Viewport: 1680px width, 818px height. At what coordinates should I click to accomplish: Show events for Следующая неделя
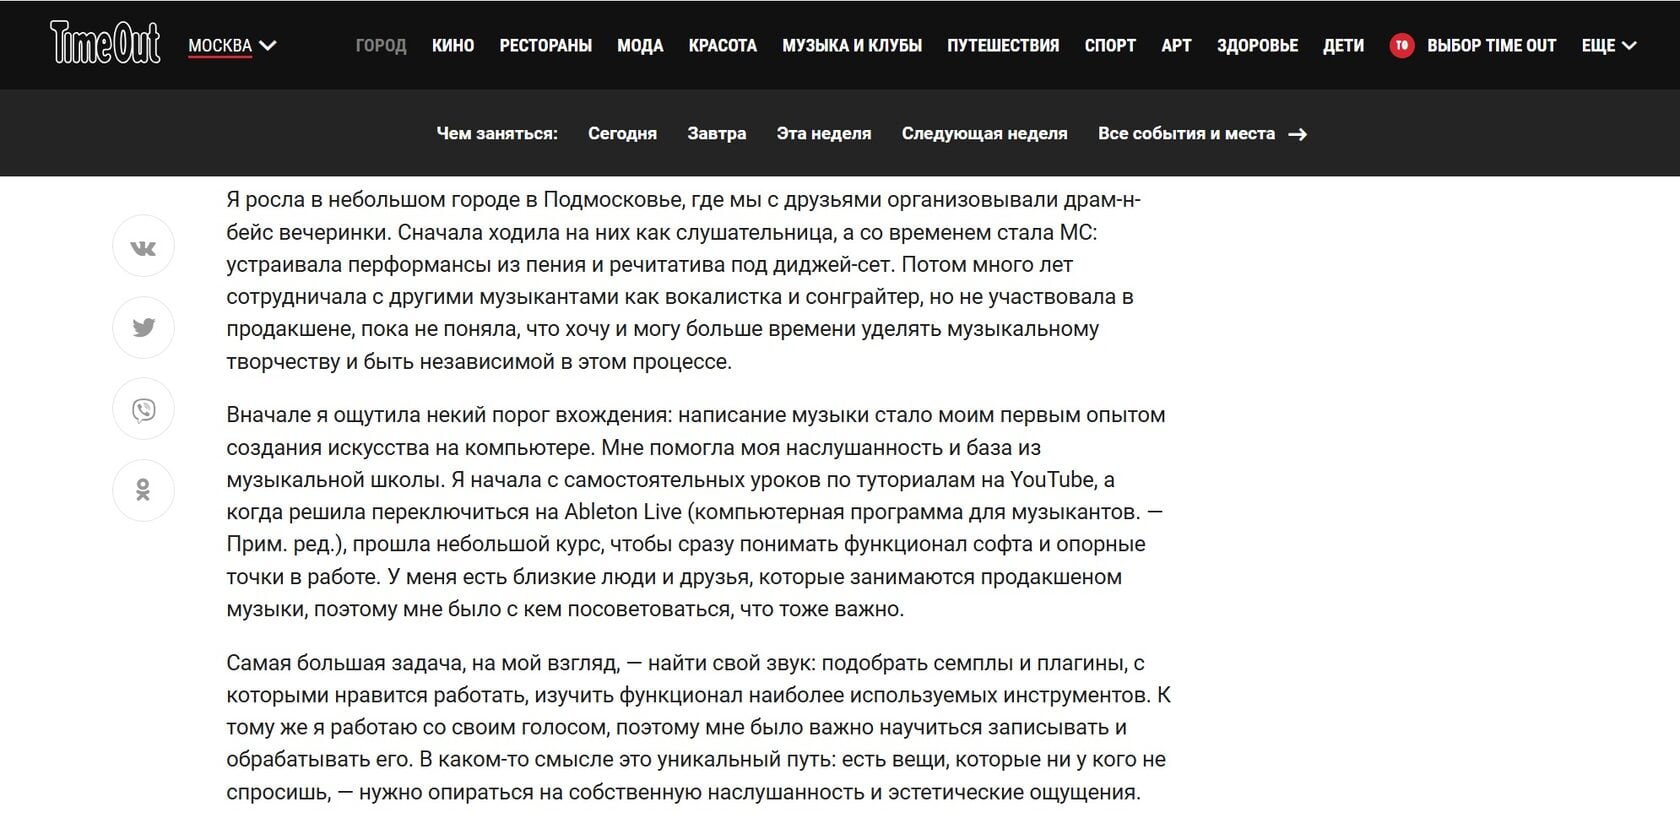984,133
